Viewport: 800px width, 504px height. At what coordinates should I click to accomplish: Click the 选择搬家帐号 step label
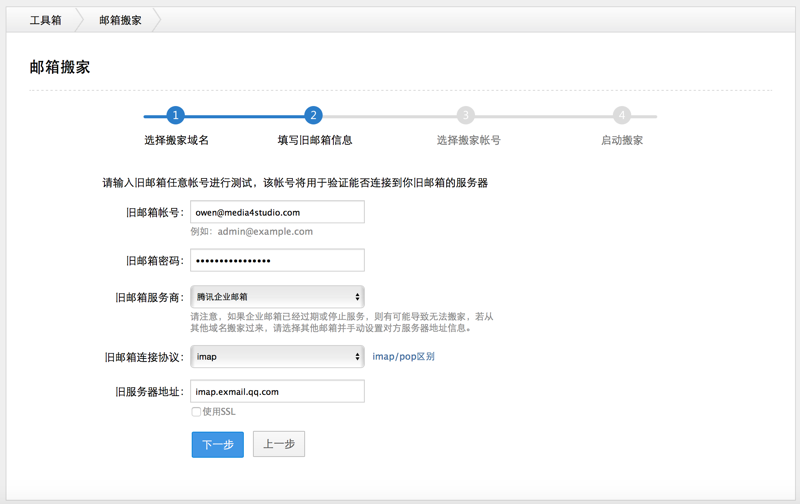[468, 140]
